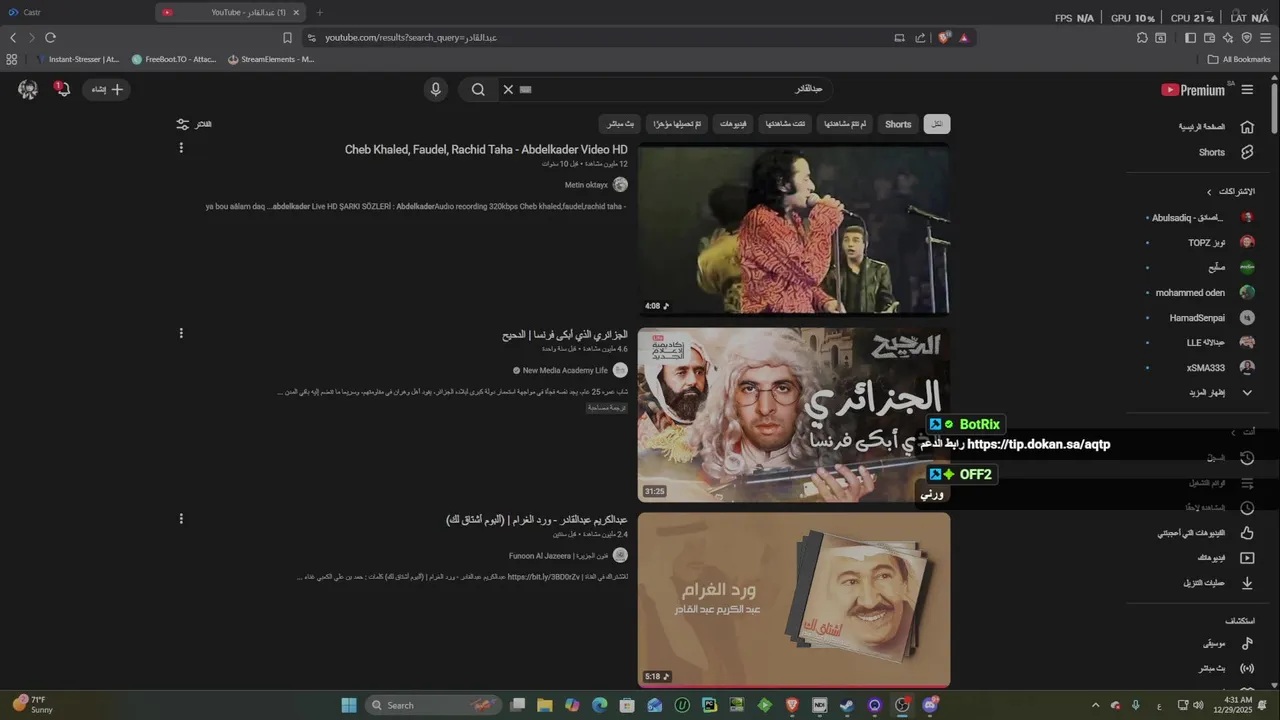
Task: Open a new browser tab with plus
Action: point(320,12)
